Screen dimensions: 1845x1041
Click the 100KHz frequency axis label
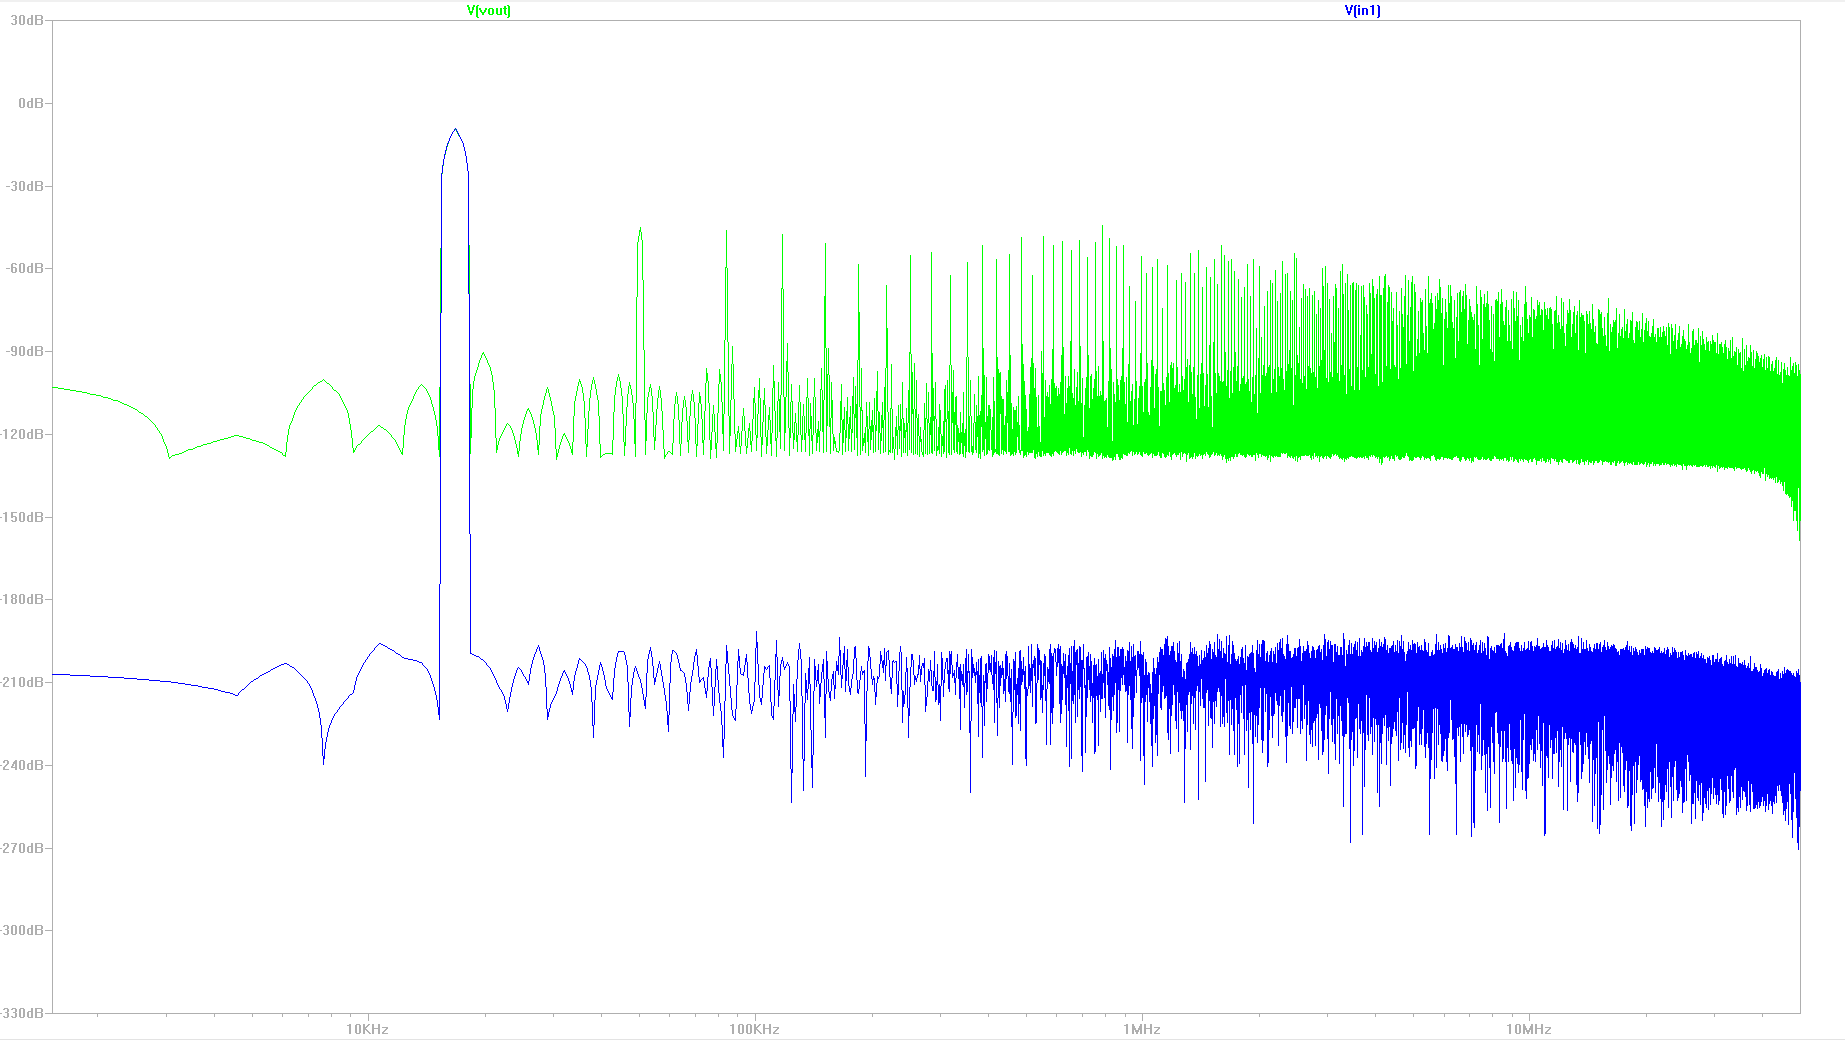click(754, 1029)
